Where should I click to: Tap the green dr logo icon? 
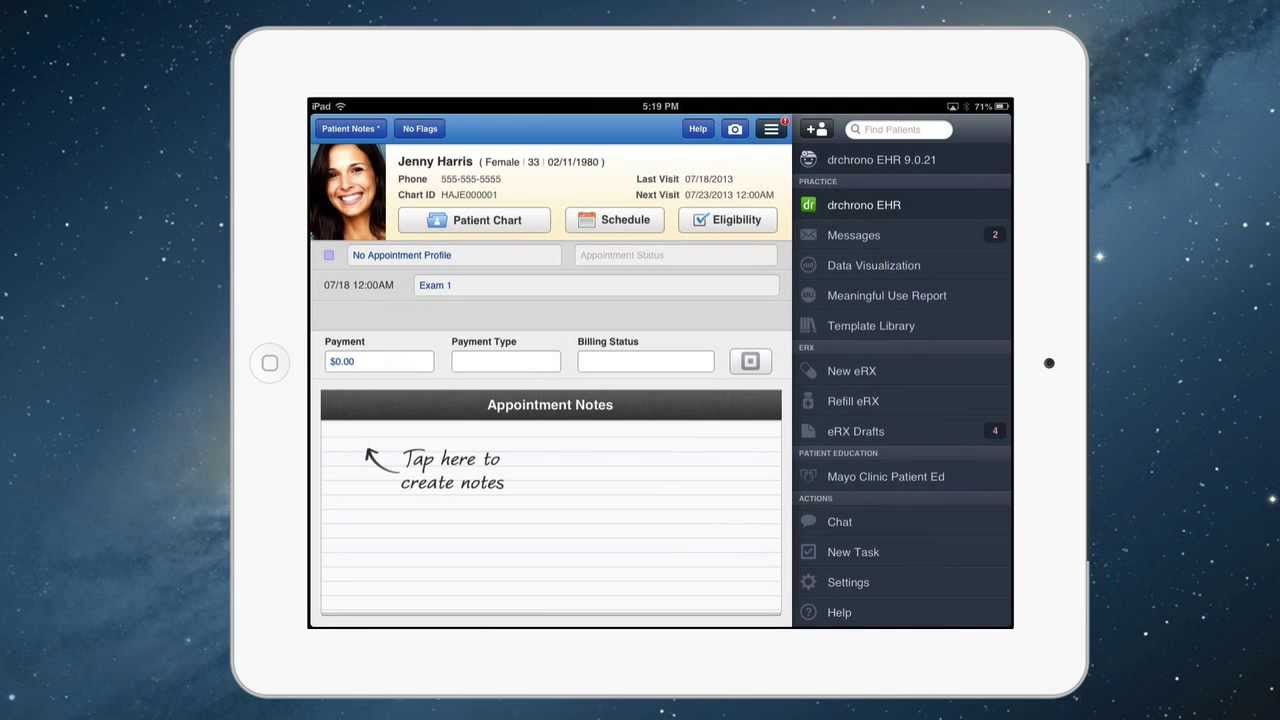coord(808,205)
